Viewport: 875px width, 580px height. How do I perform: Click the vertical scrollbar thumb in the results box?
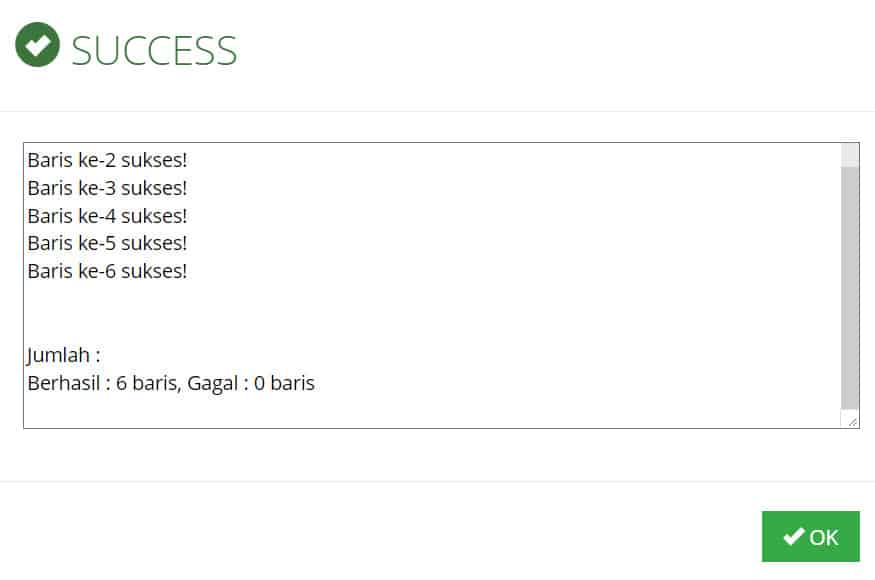pyautogui.click(x=850, y=288)
